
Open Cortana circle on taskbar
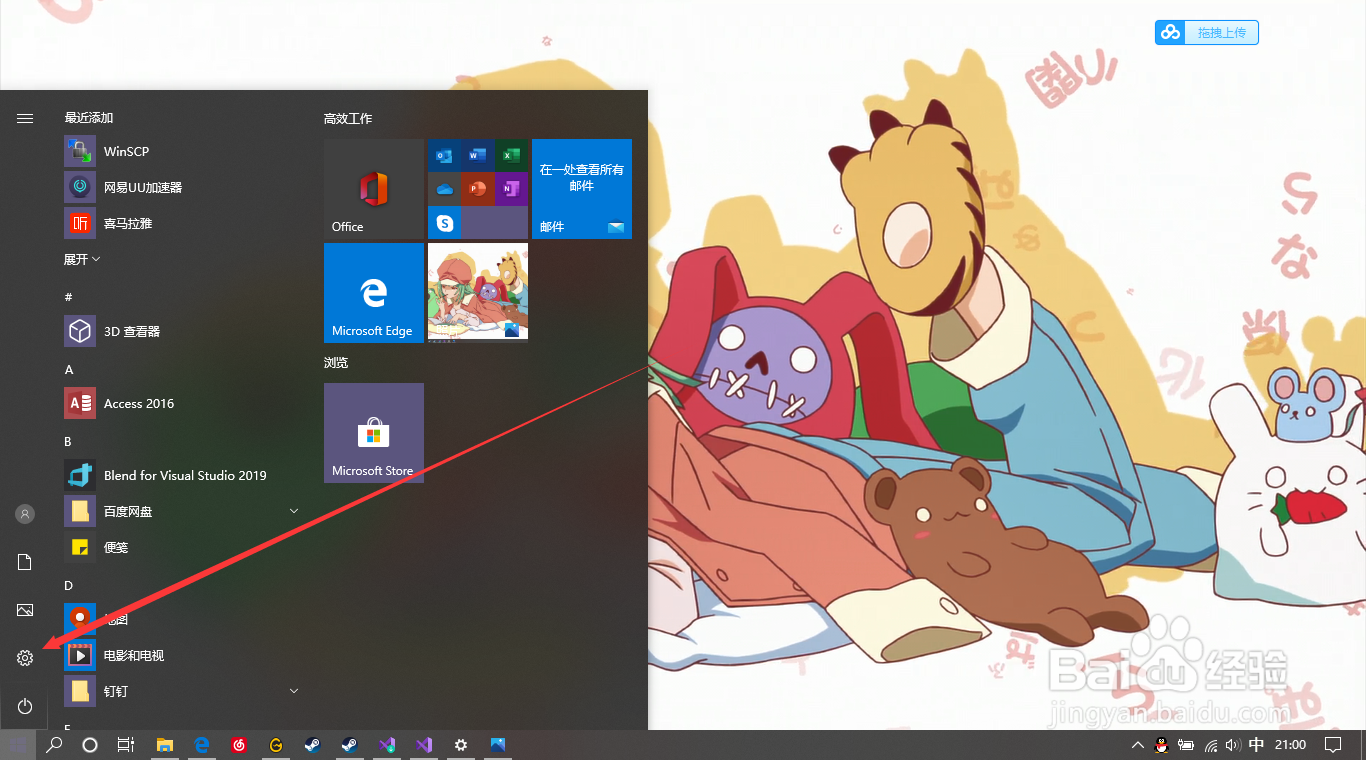coord(90,745)
